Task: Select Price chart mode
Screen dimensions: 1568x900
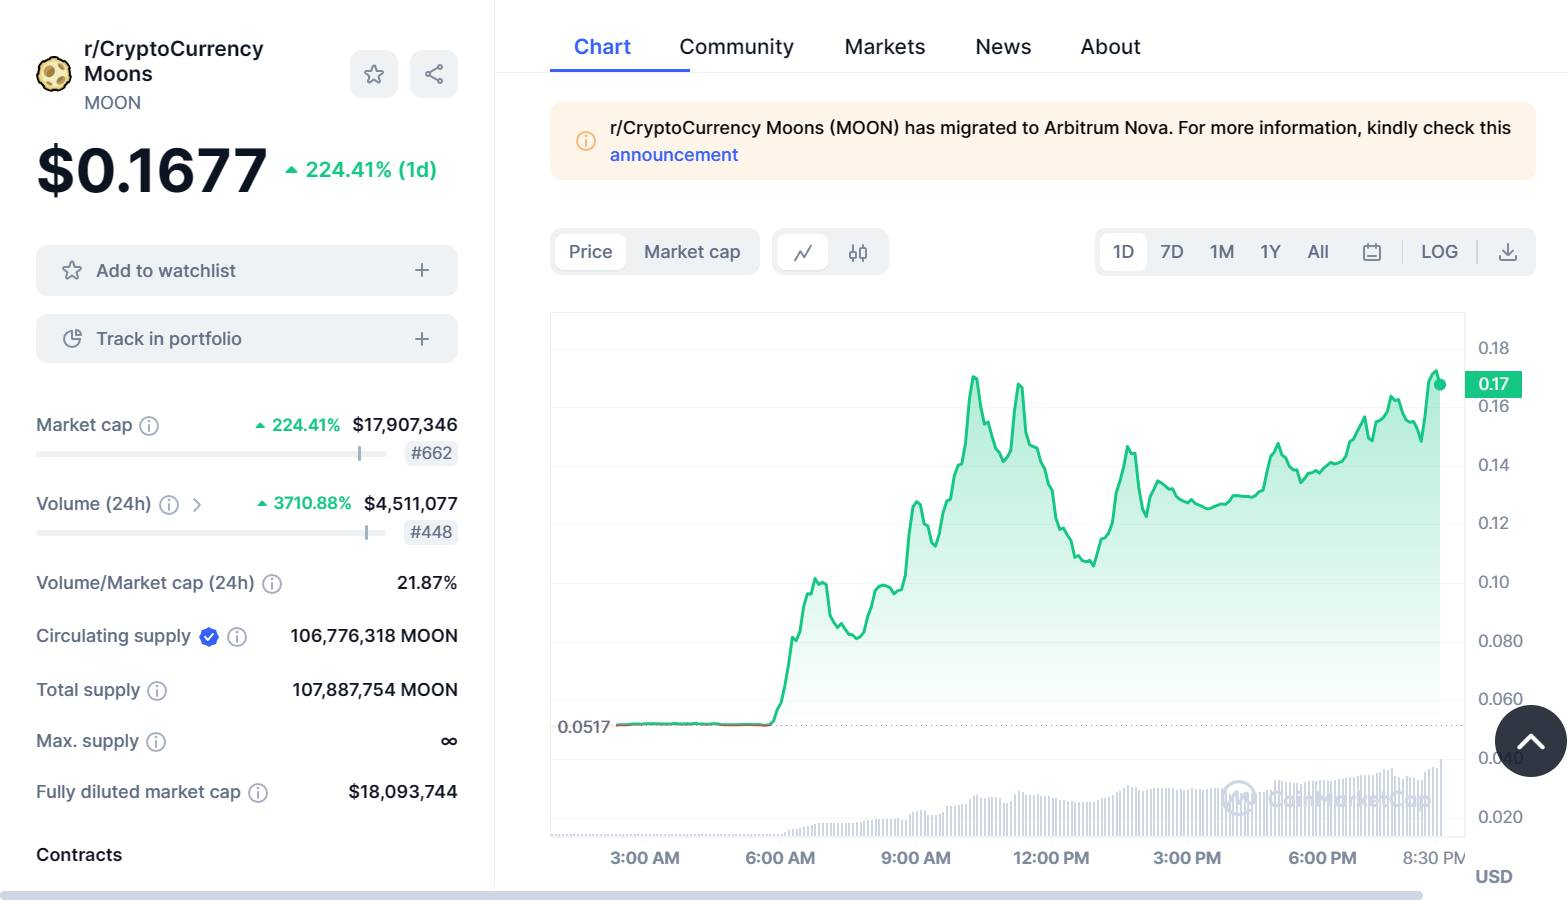Action: coord(590,252)
